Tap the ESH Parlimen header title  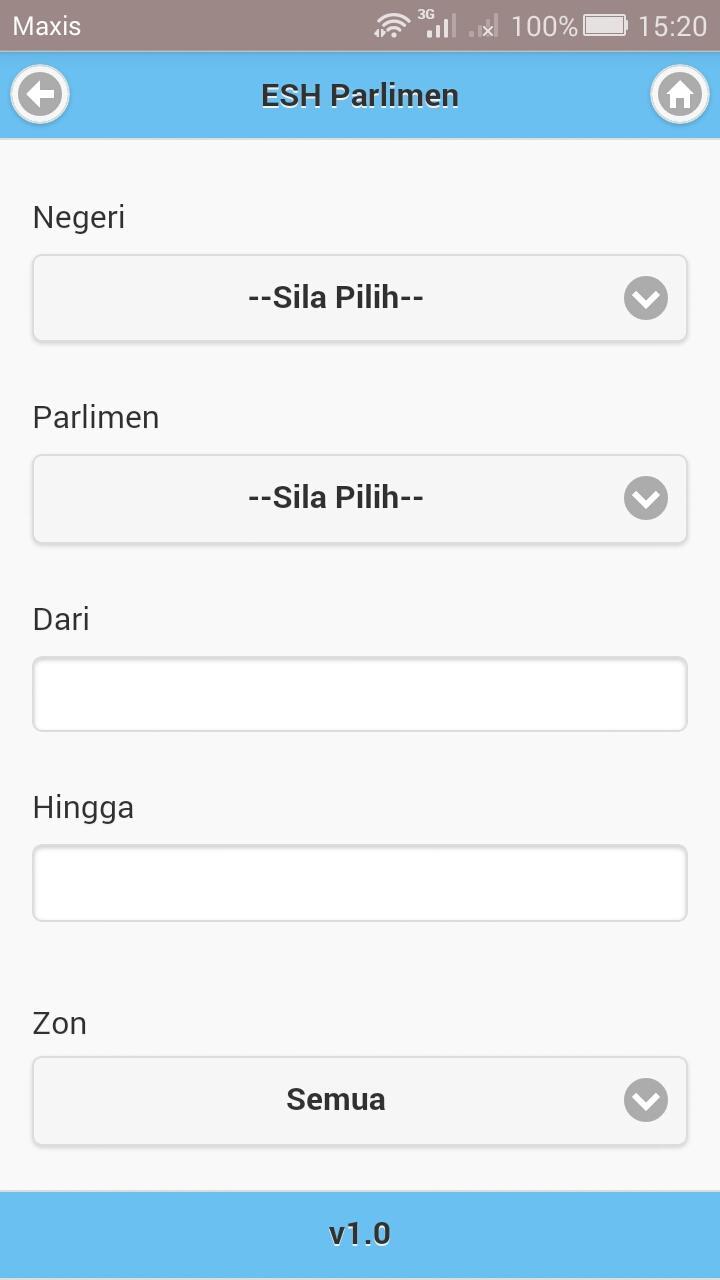pyautogui.click(x=360, y=95)
